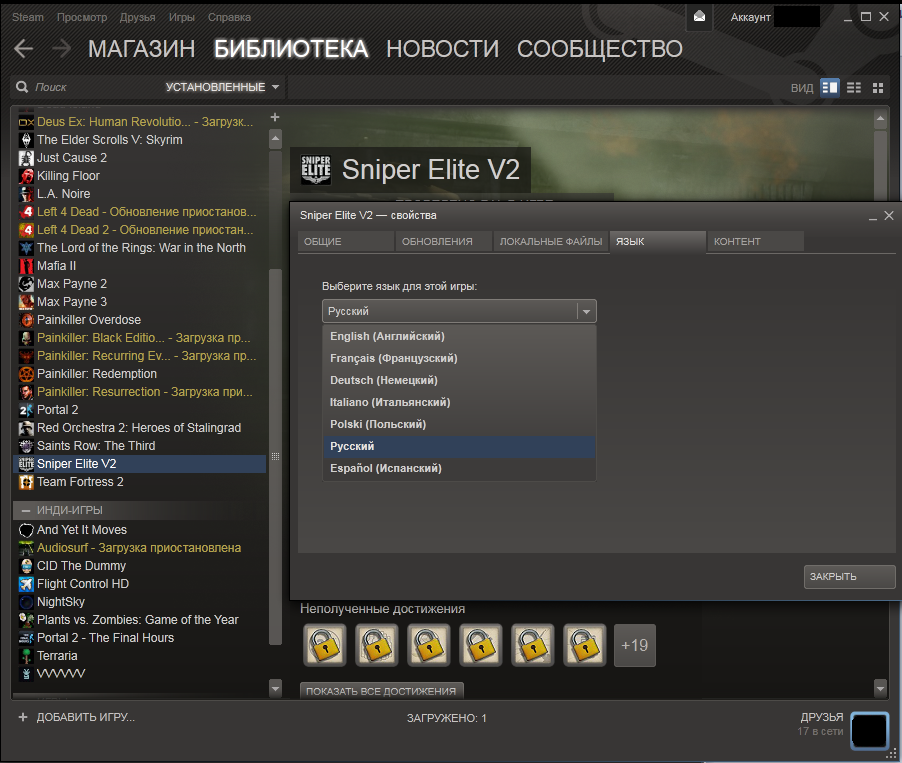This screenshot has height=763, width=902.
Task: Click the Sniper Elite V2 header logo
Action: 316,170
